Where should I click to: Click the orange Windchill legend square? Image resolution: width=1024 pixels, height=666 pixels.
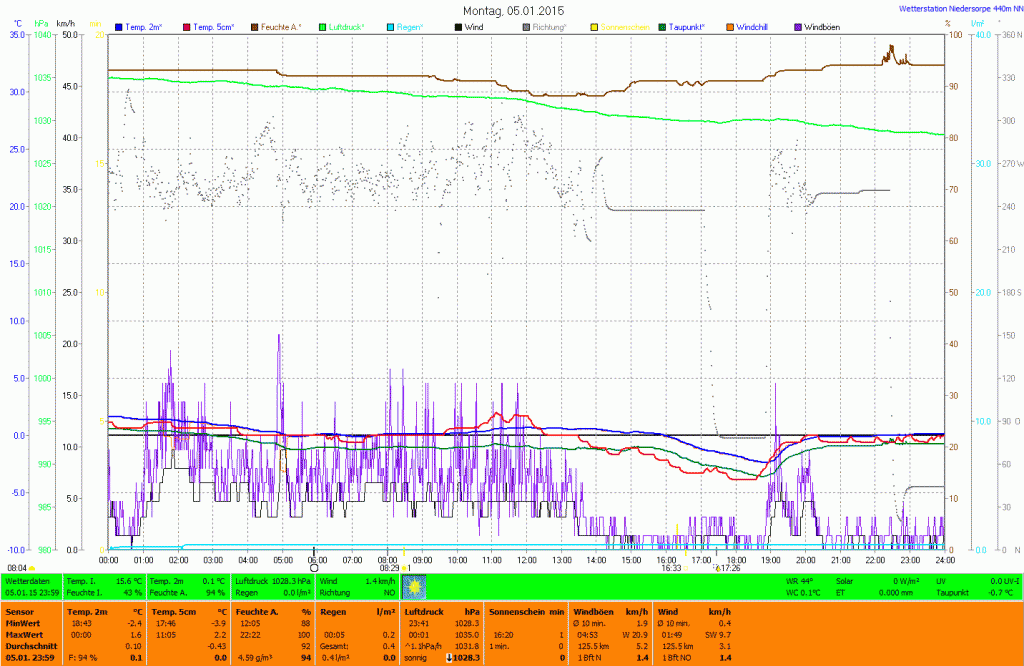click(x=728, y=26)
